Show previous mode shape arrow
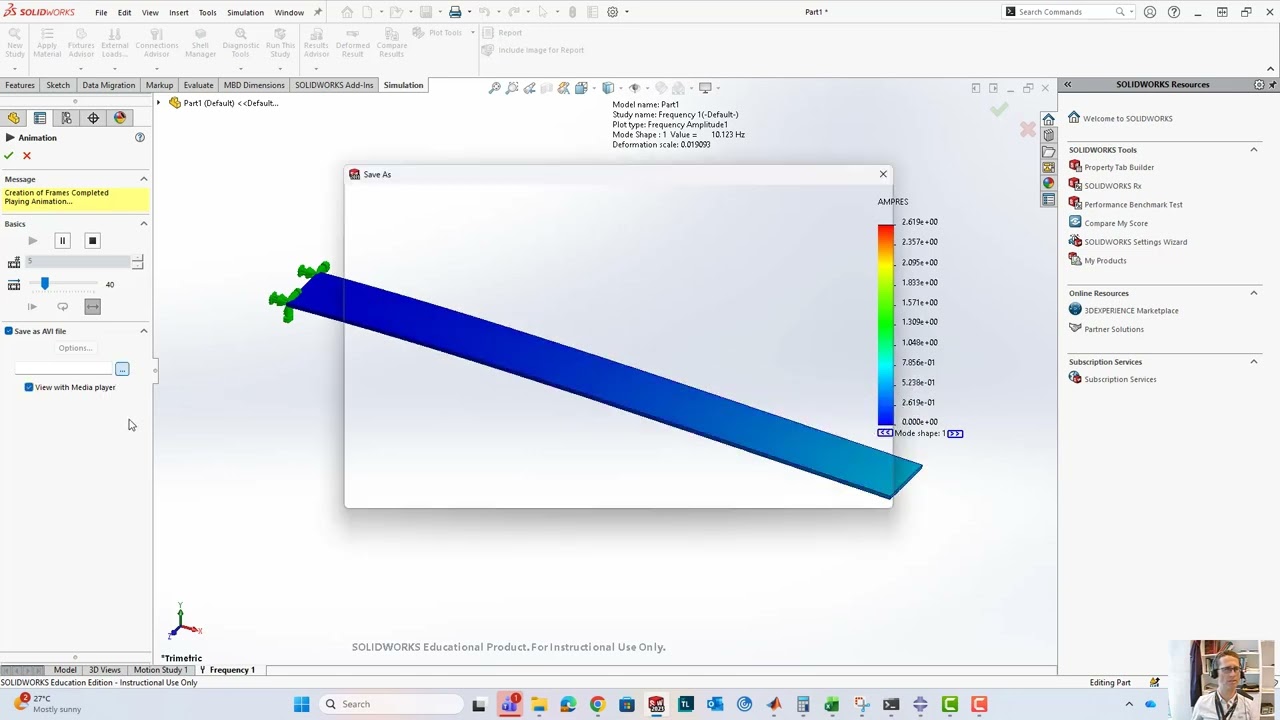Screen dimensions: 1280x720 pos(885,433)
